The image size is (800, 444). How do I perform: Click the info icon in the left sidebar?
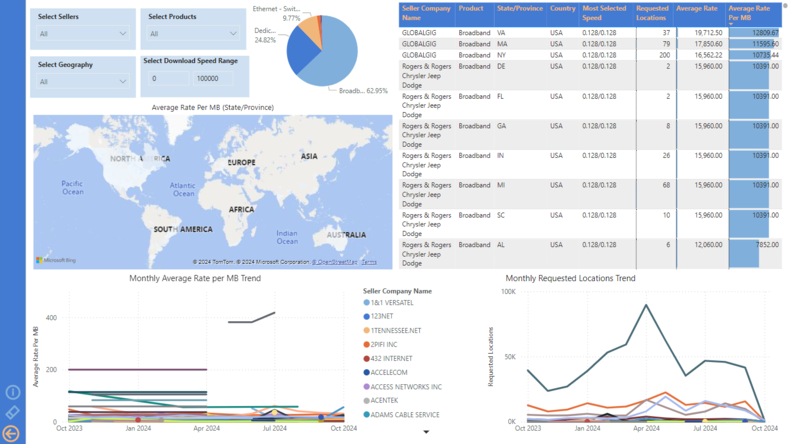pyautogui.click(x=13, y=393)
